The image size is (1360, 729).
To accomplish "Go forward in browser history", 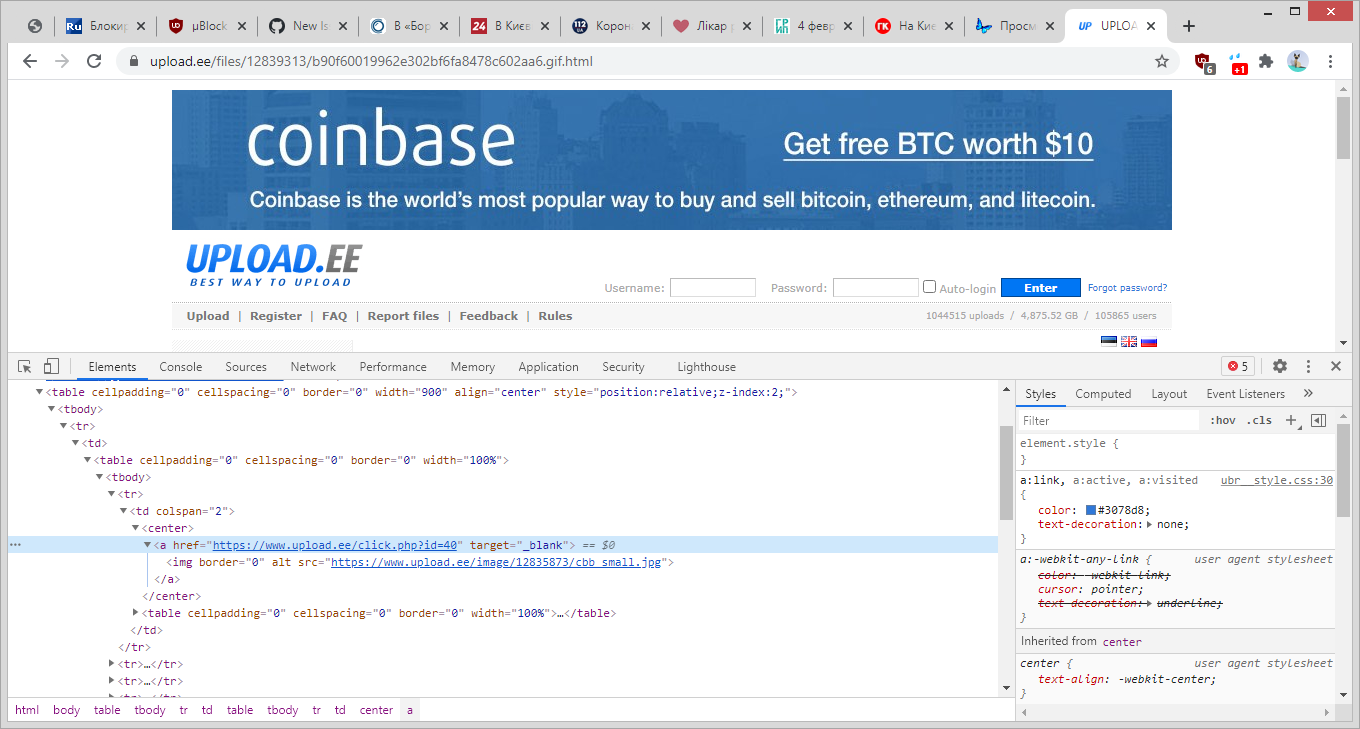I will pyautogui.click(x=62, y=61).
